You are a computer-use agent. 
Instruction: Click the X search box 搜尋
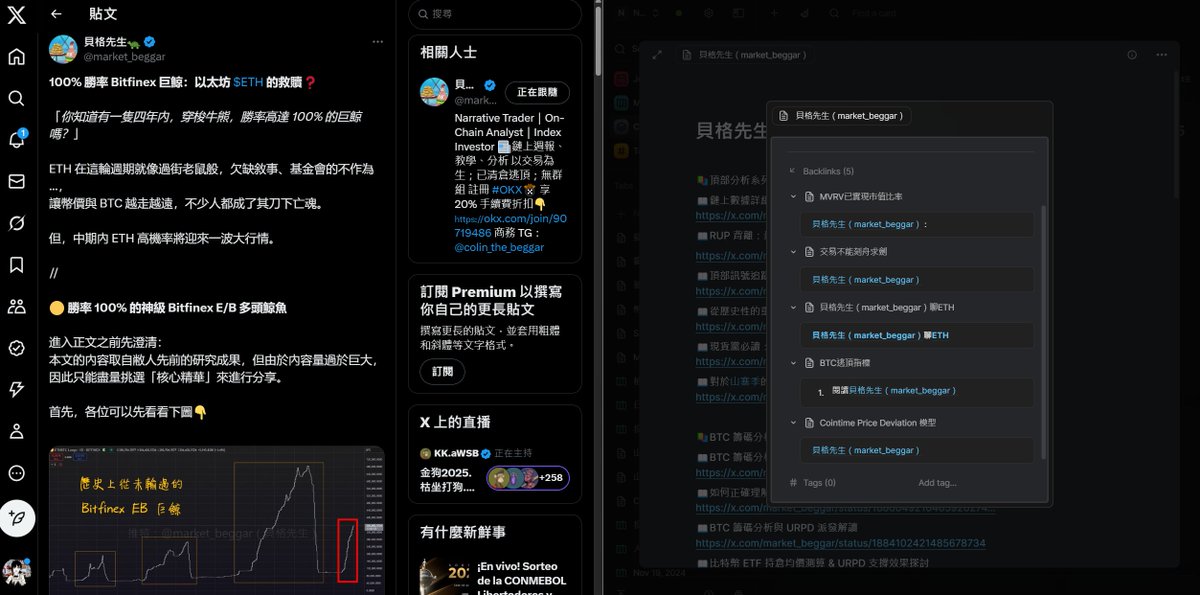click(495, 15)
